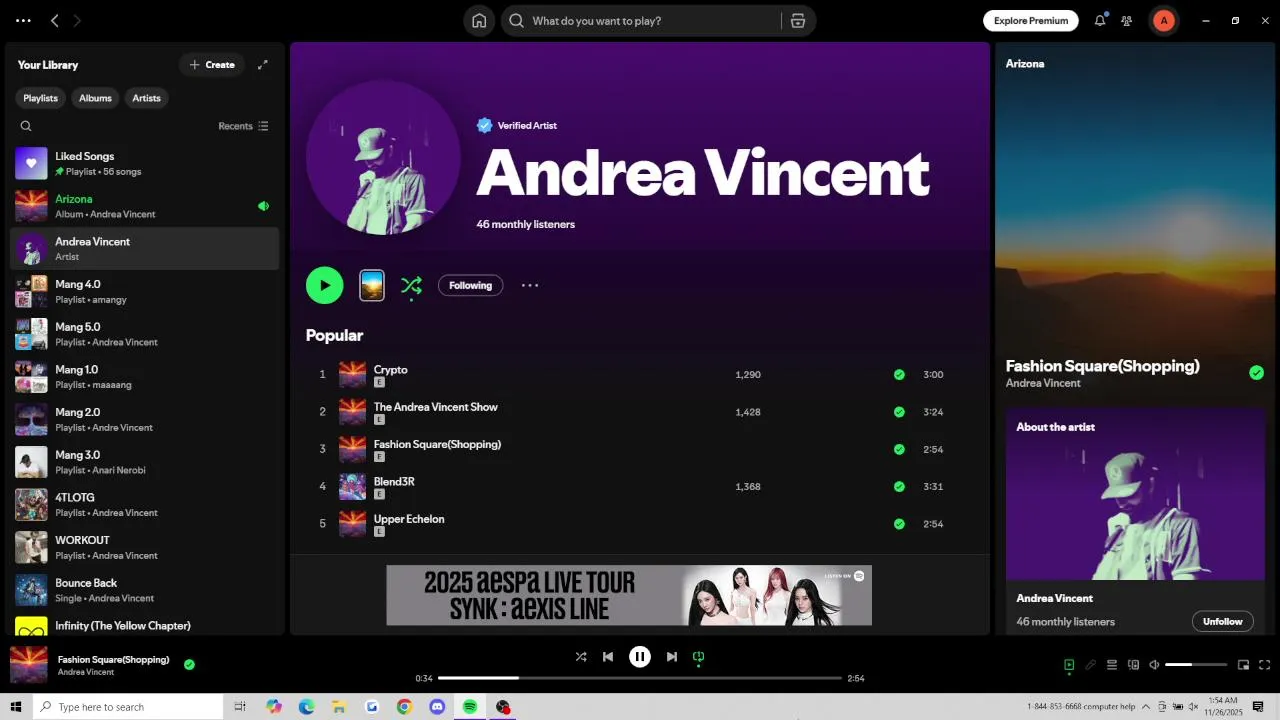This screenshot has height=720, width=1280.
Task: Open Connect to a device icon
Action: point(1134,665)
